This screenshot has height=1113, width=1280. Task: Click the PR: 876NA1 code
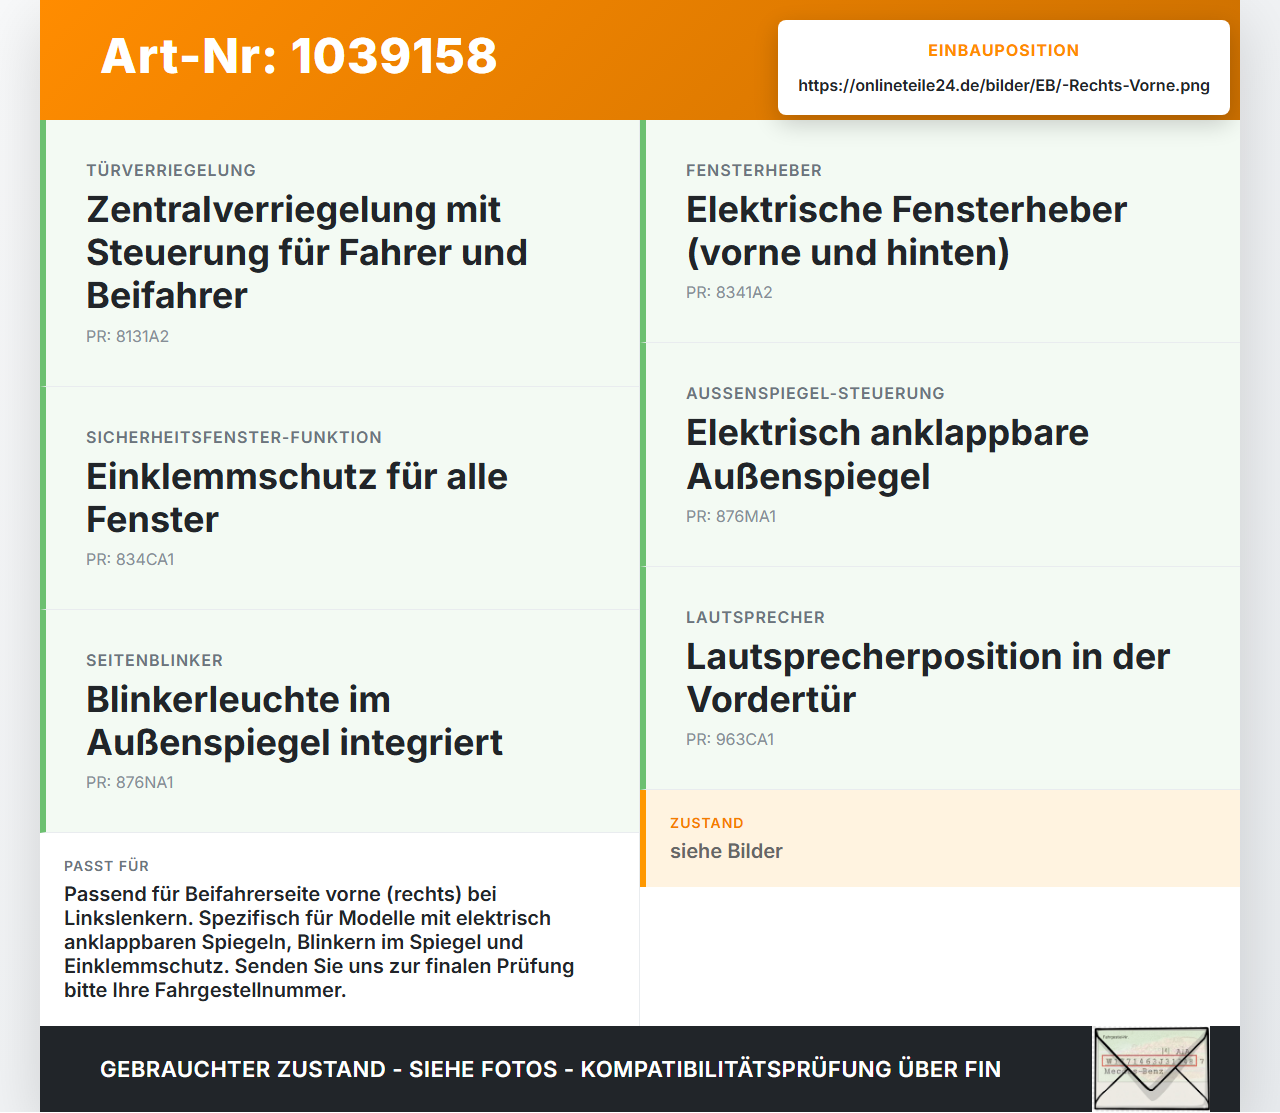tap(130, 782)
